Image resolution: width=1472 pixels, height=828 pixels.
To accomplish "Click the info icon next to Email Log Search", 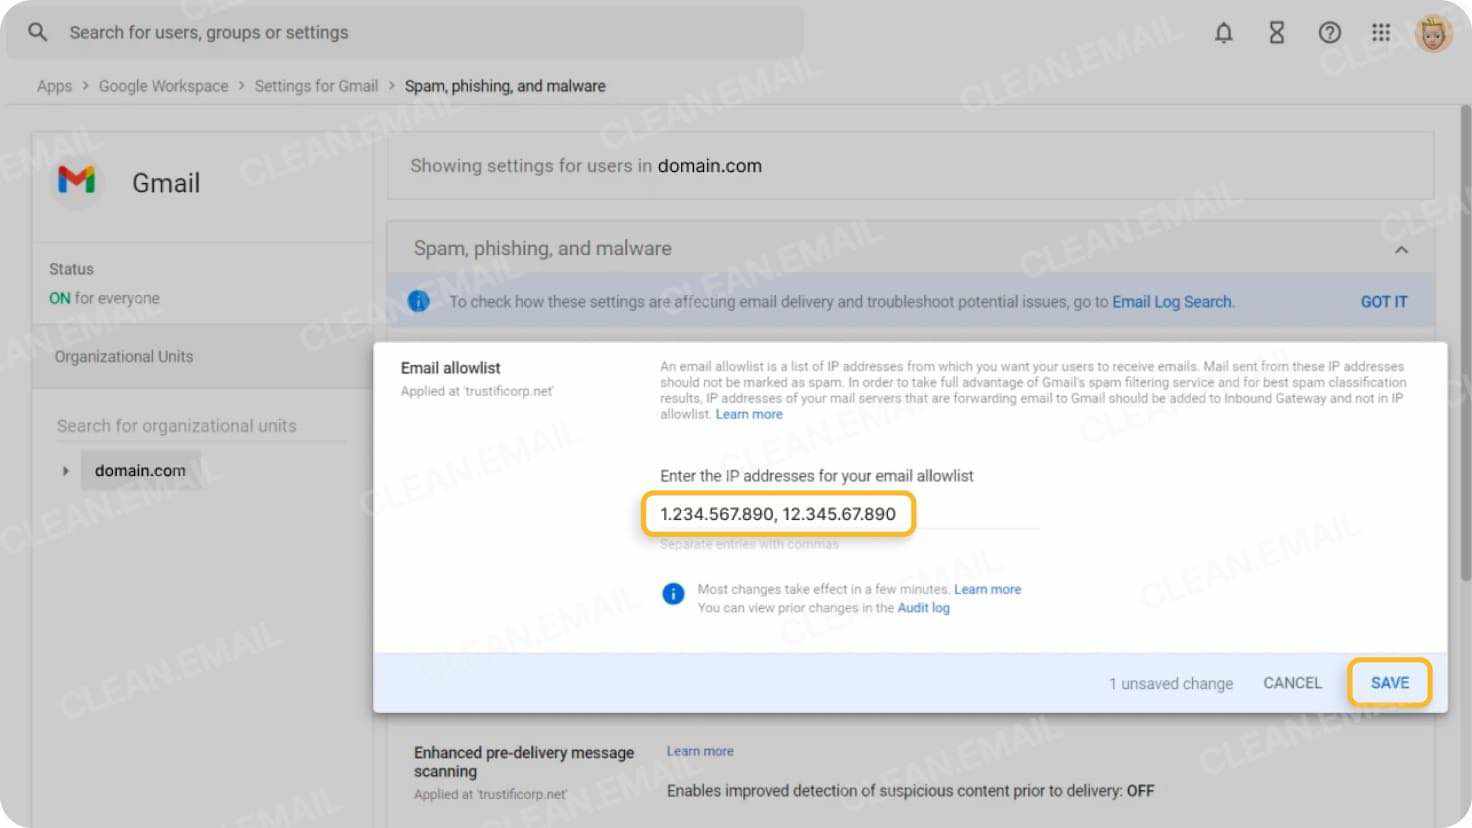I will pos(419,300).
